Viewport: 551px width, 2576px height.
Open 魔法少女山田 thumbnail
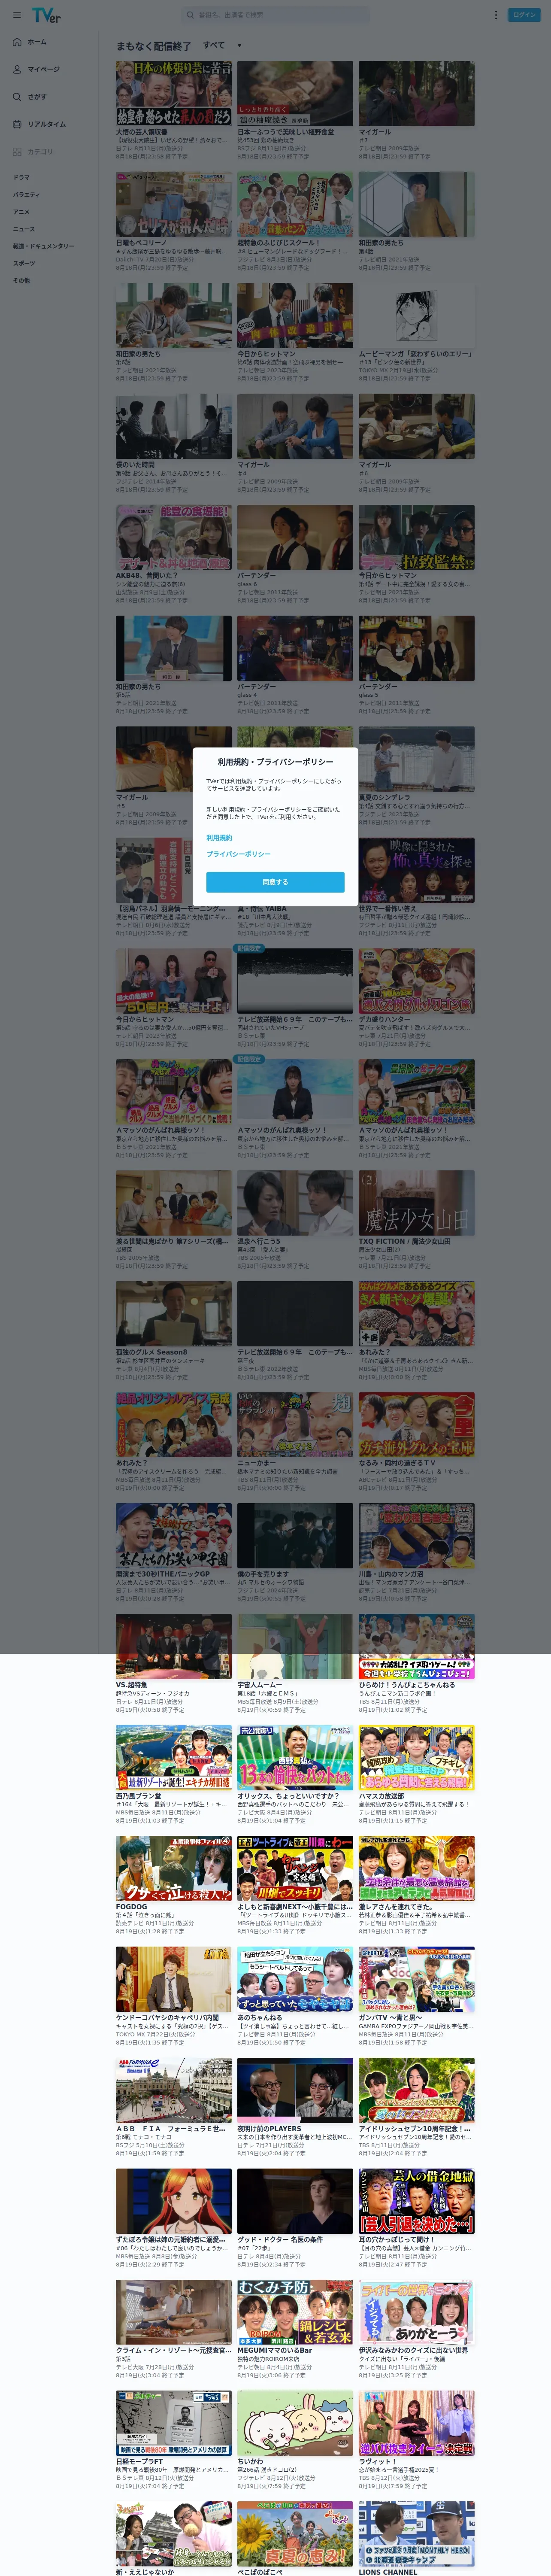(x=417, y=1203)
